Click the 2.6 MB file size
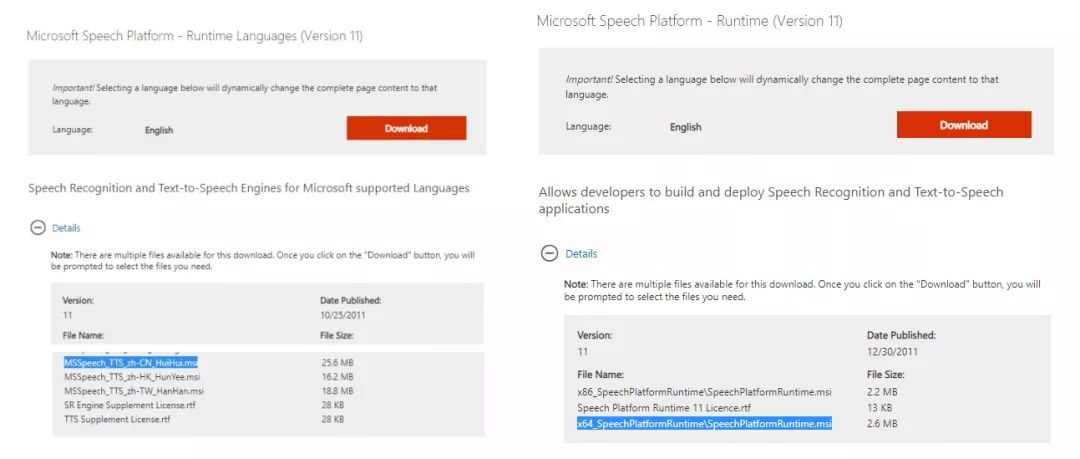The image size is (1080, 459). coord(882,423)
